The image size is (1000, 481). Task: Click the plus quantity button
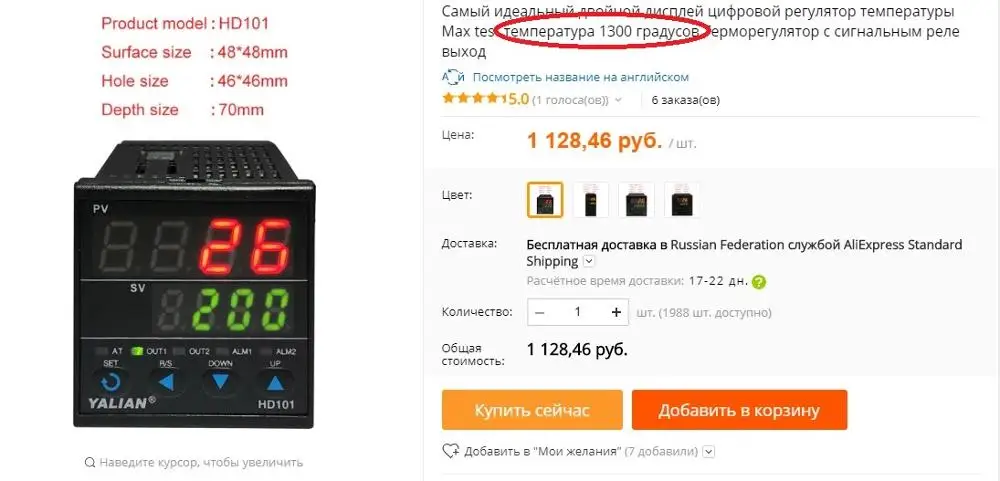pyautogui.click(x=616, y=312)
